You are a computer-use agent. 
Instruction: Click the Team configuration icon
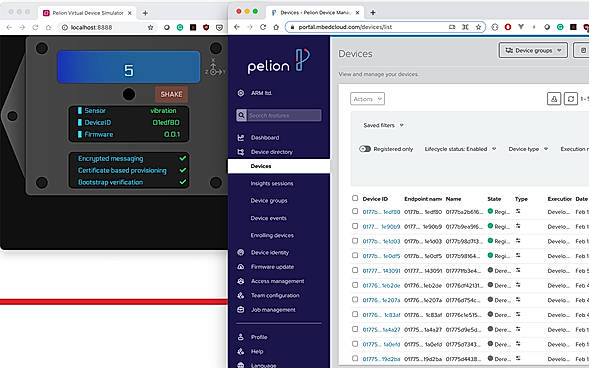[x=241, y=295]
